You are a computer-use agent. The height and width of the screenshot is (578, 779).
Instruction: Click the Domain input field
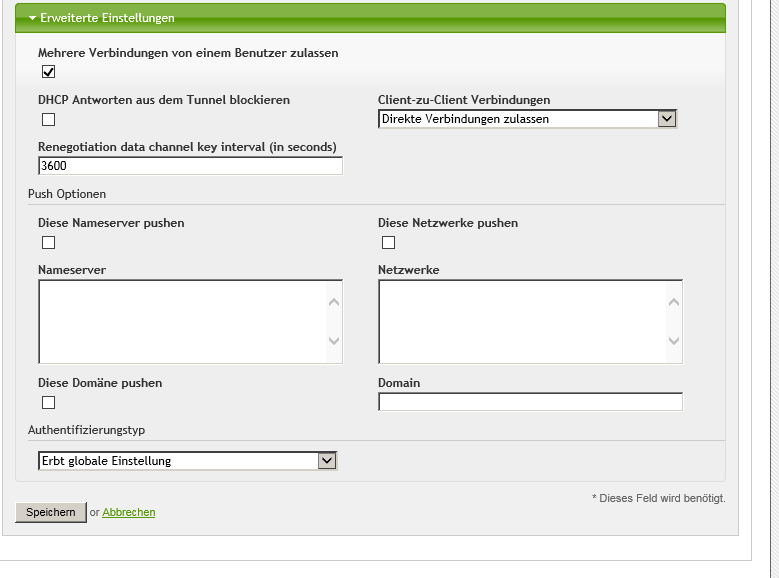(x=530, y=402)
